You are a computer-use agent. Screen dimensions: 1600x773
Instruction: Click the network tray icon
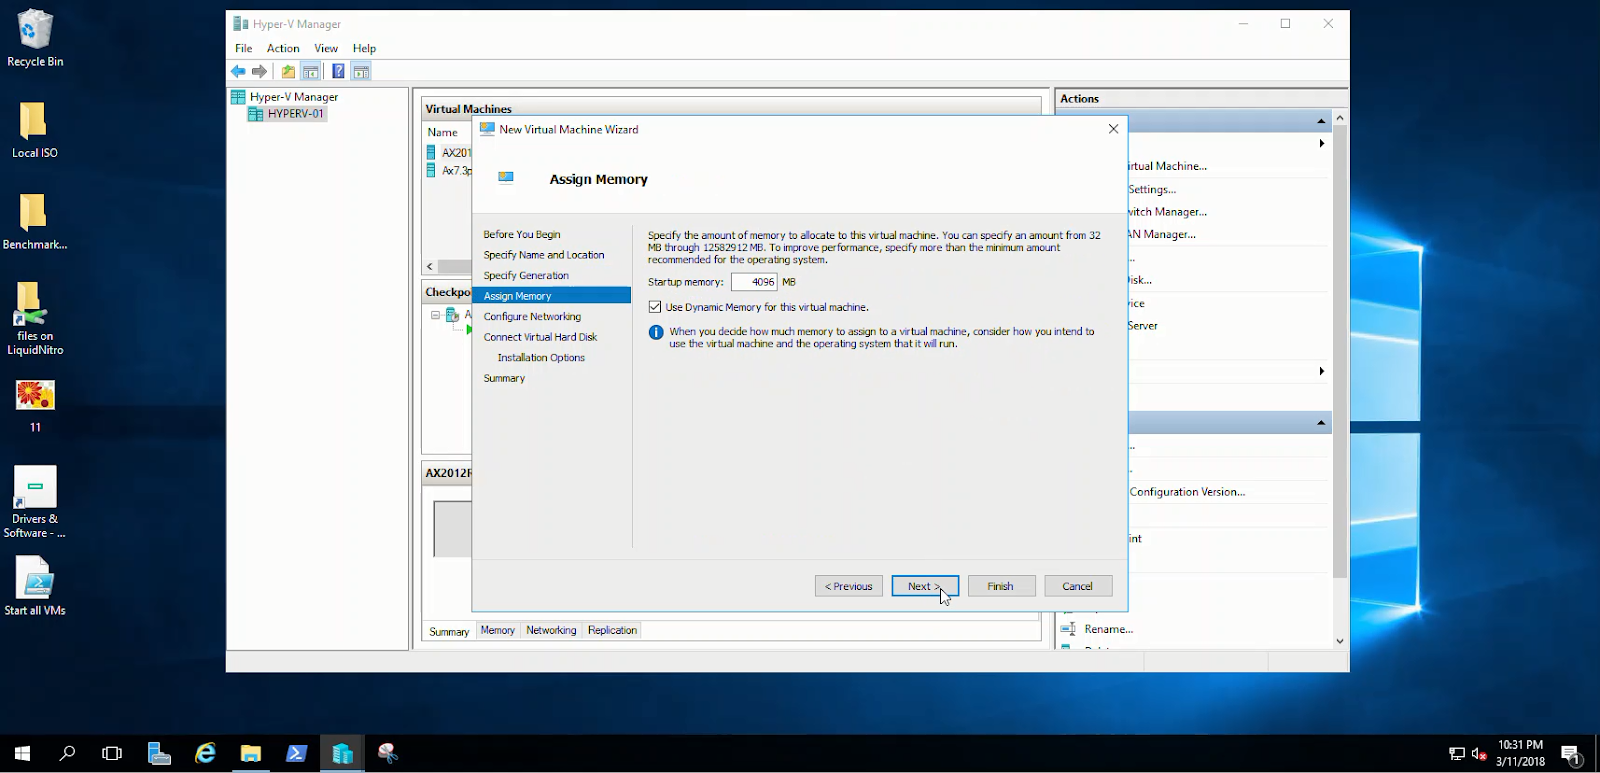pyautogui.click(x=1457, y=754)
